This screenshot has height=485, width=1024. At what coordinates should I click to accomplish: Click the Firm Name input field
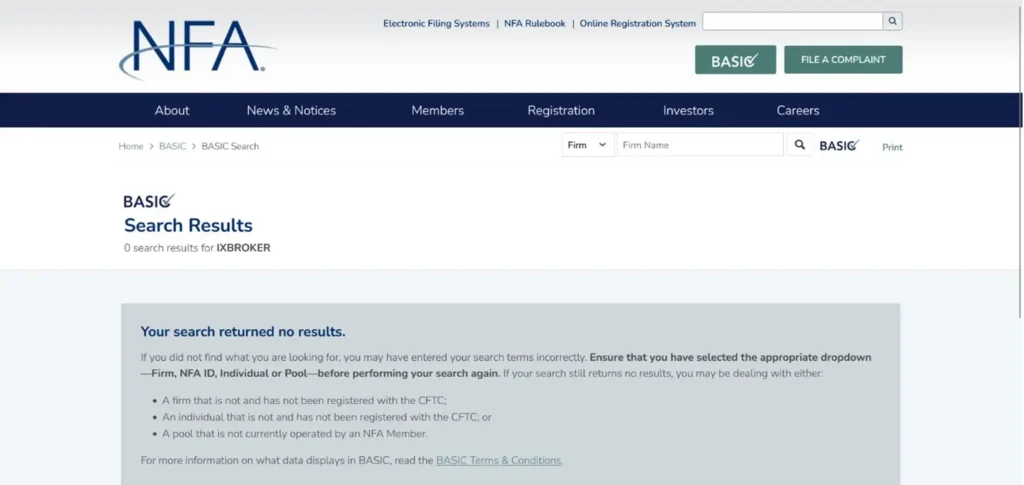[700, 145]
